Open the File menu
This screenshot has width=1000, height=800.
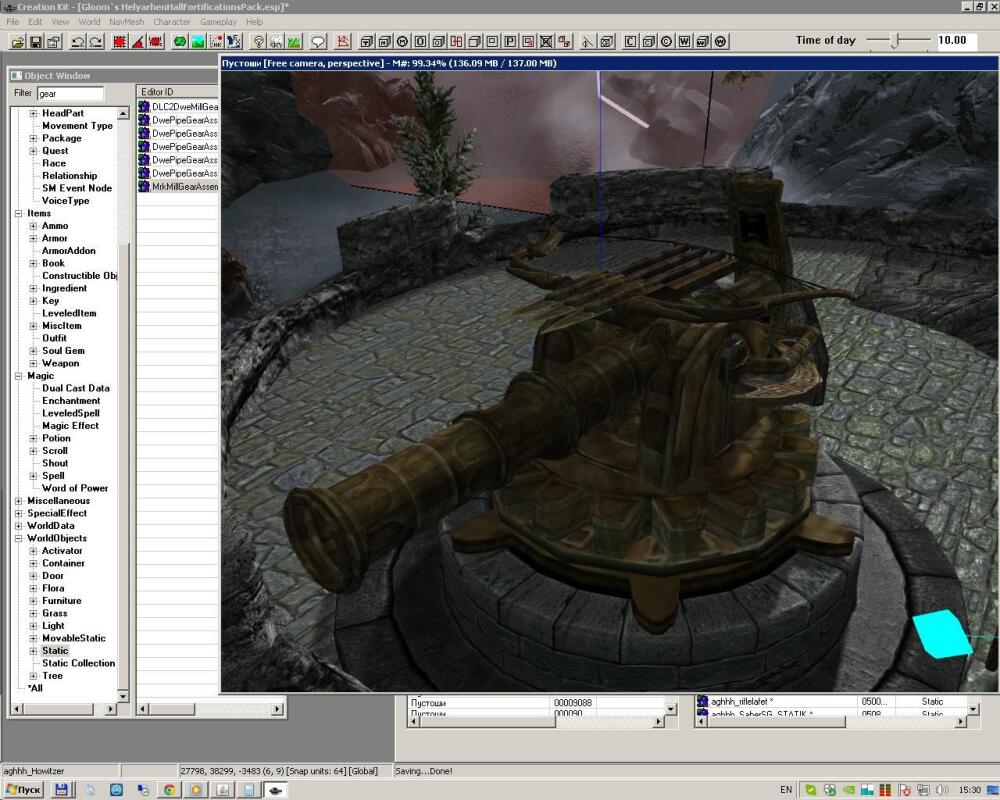coord(13,22)
